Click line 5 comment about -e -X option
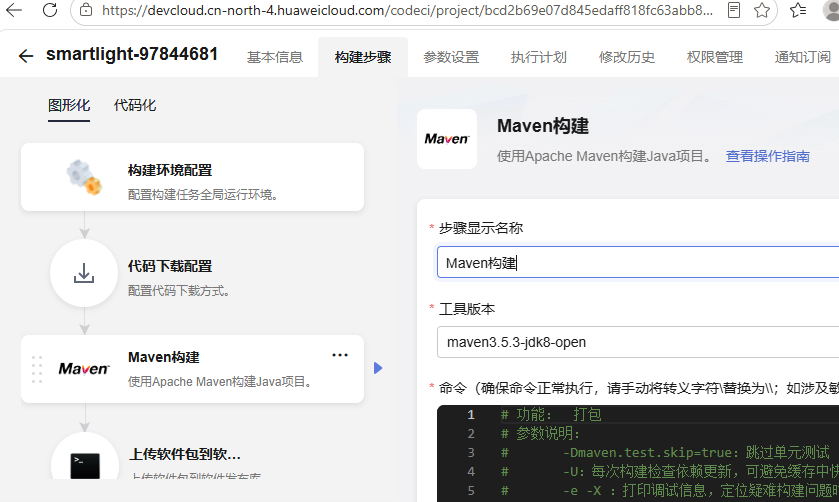839x502 pixels. click(x=669, y=490)
